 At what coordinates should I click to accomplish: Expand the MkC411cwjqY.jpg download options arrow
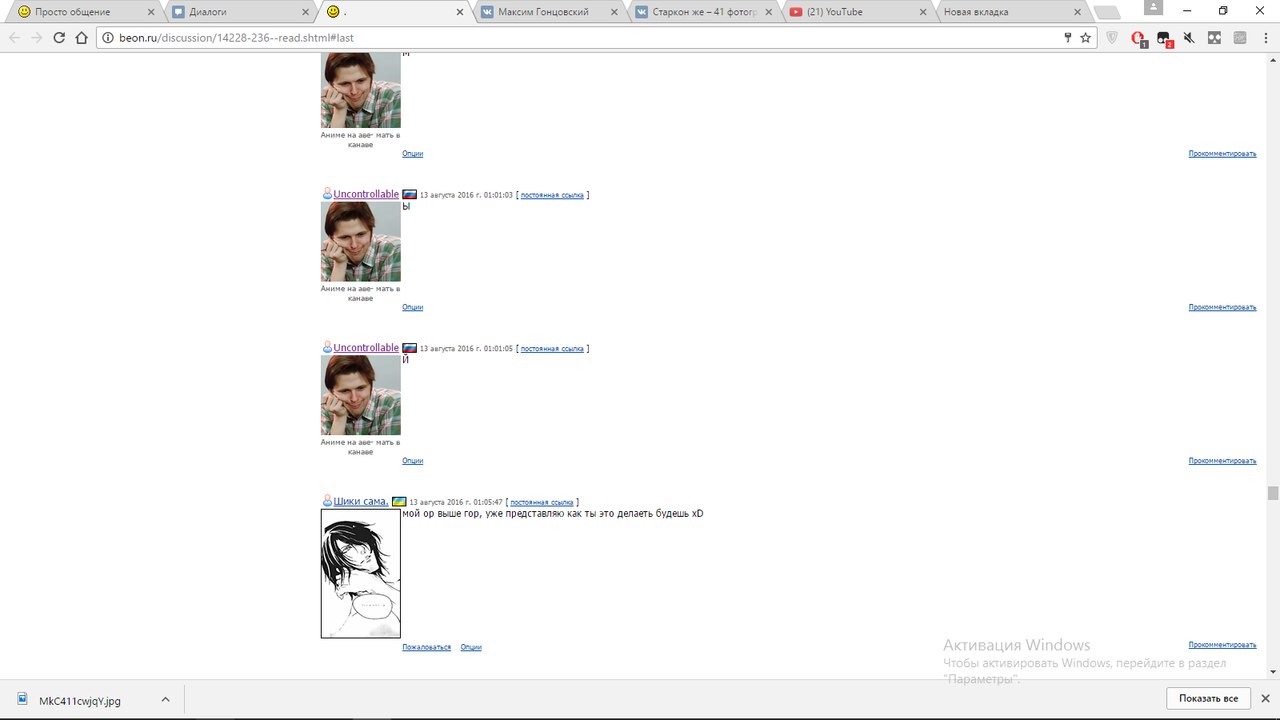coord(166,700)
